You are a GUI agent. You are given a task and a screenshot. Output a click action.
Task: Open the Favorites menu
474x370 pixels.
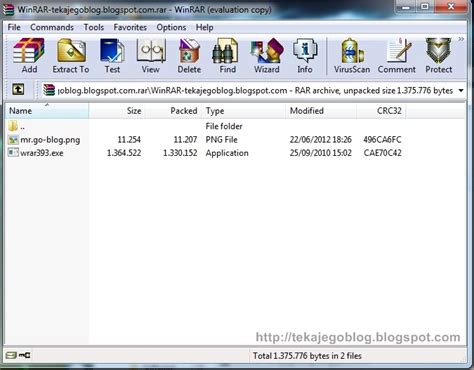click(x=130, y=27)
